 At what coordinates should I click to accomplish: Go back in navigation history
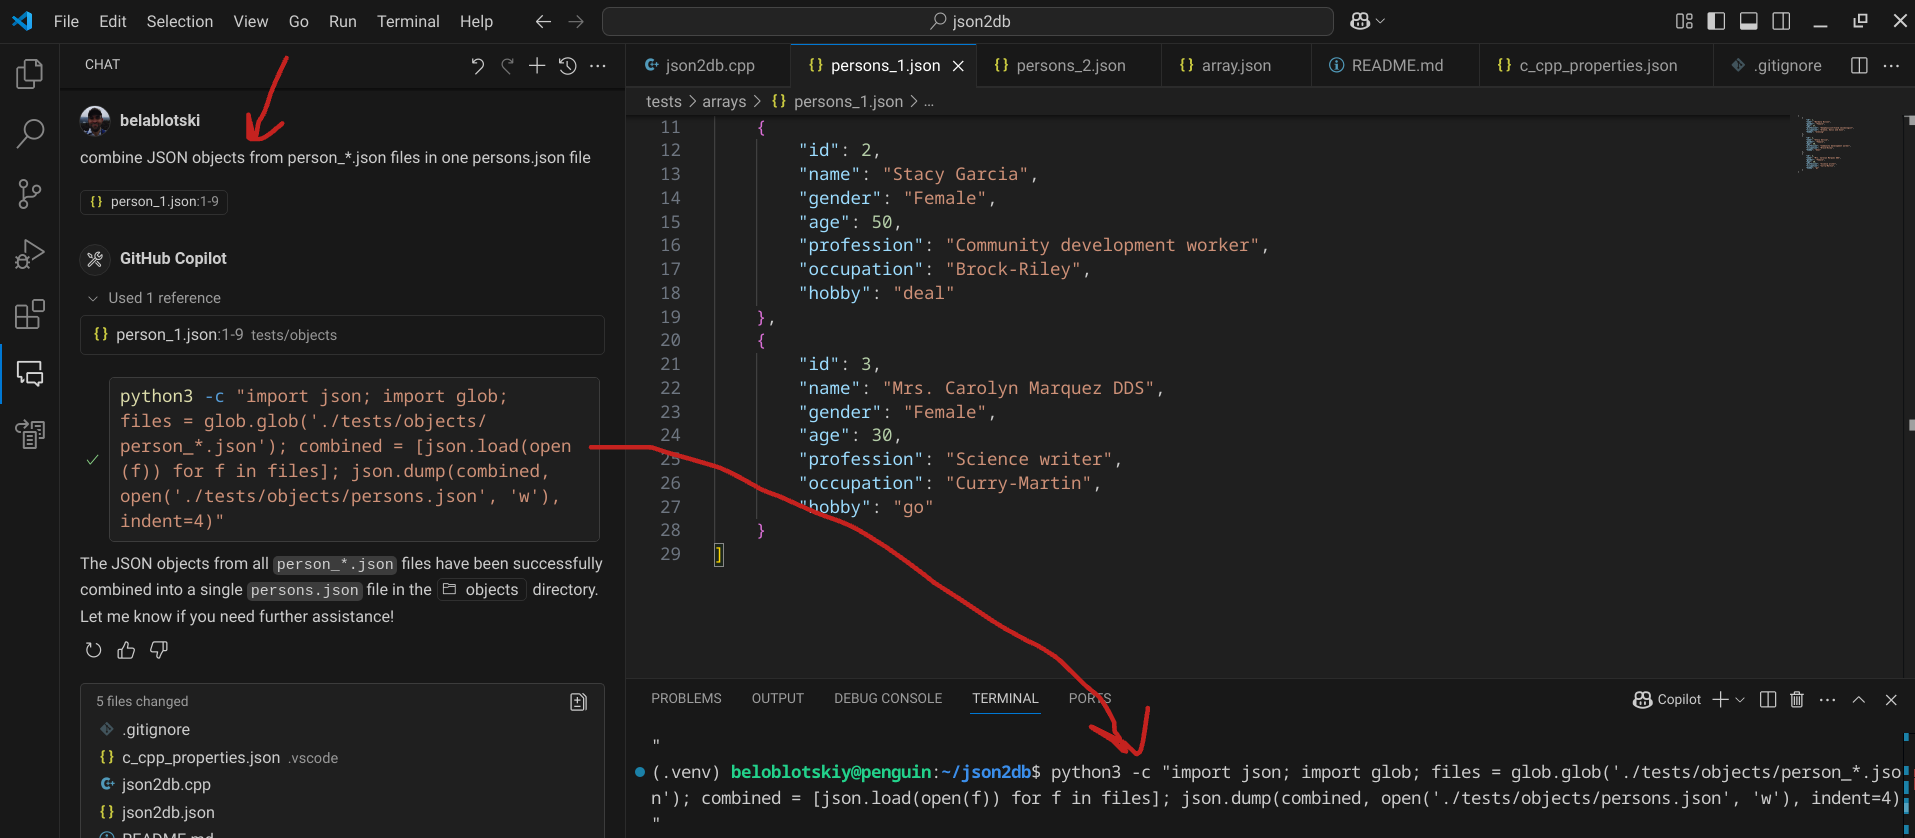[543, 21]
